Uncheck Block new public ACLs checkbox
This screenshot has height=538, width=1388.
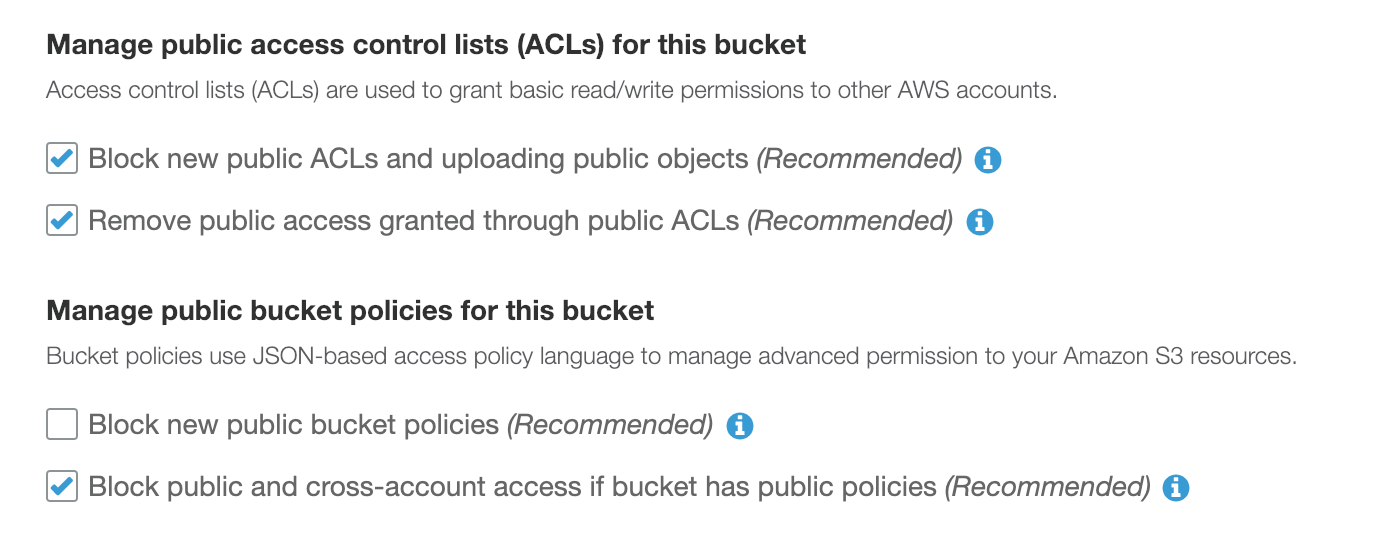pyautogui.click(x=62, y=159)
